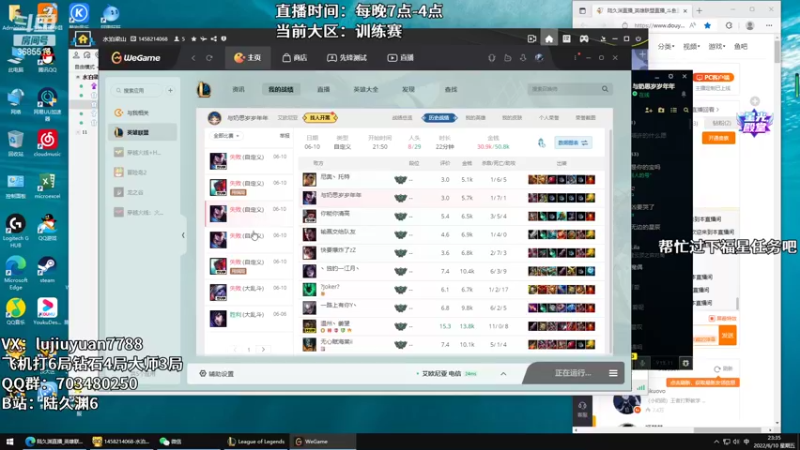The height and width of the screenshot is (450, 800).
Task: Click the 搜索应用 search field
Action: coord(136,90)
